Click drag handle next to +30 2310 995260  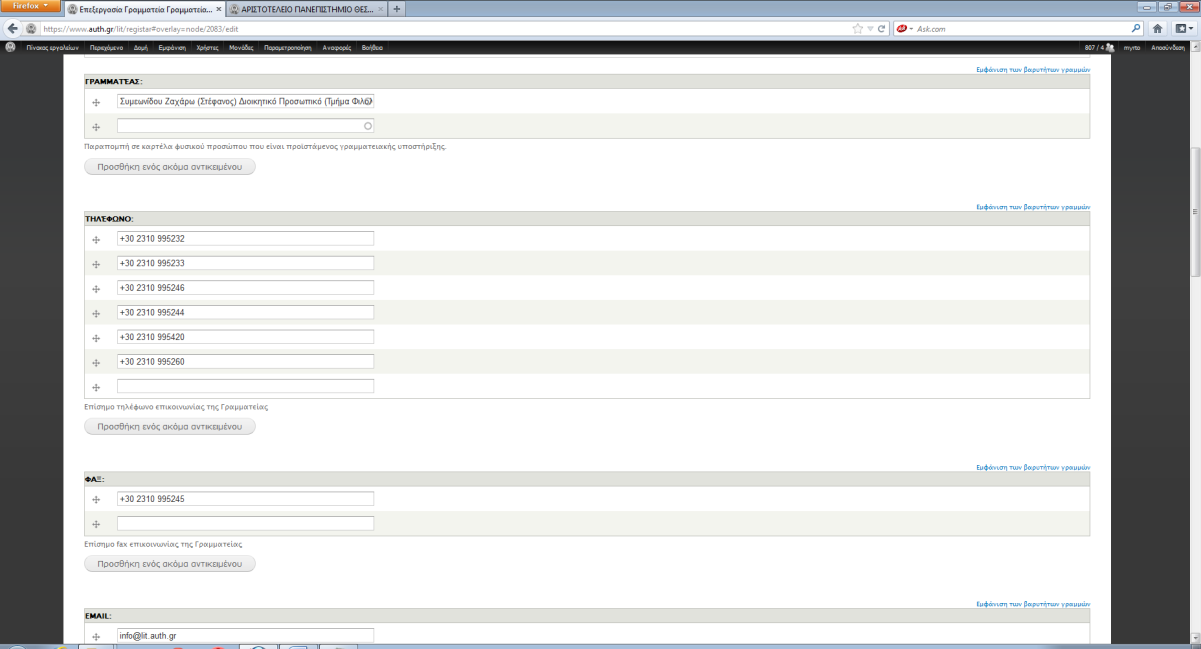click(96, 363)
